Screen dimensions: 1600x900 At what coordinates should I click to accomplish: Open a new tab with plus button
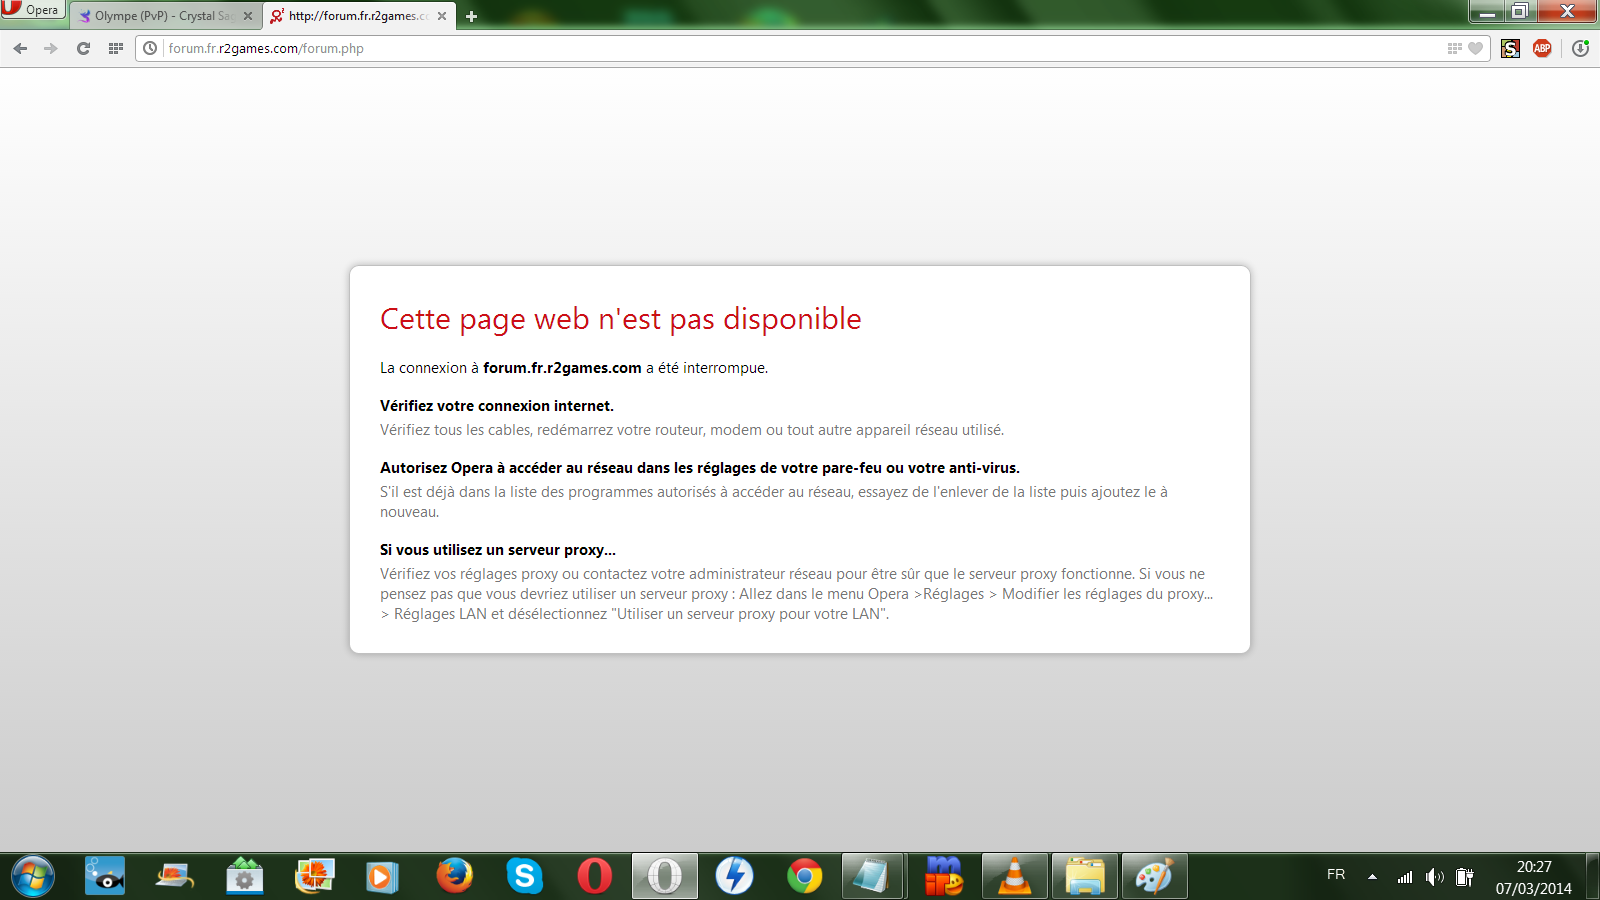click(471, 16)
